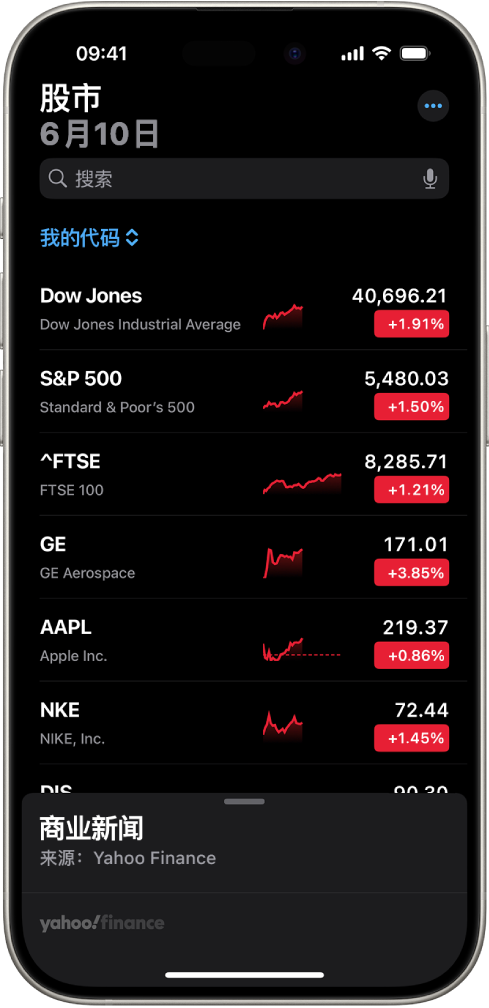Open the ^FTSE sparkline chart
The image size is (489, 1008).
click(x=302, y=483)
